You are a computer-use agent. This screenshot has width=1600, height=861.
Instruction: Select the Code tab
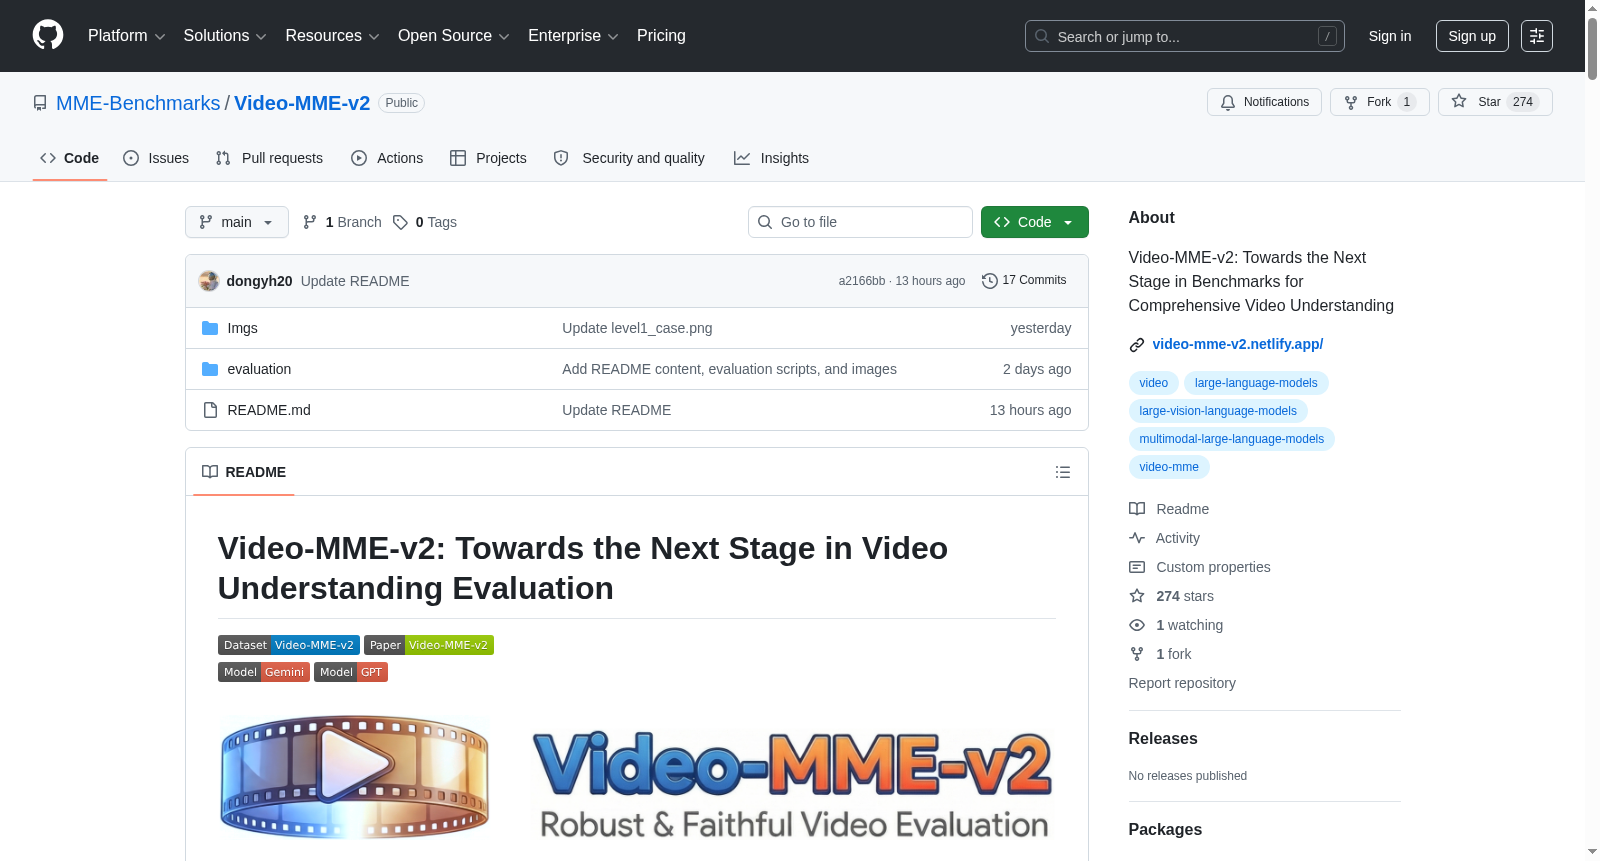pos(70,158)
